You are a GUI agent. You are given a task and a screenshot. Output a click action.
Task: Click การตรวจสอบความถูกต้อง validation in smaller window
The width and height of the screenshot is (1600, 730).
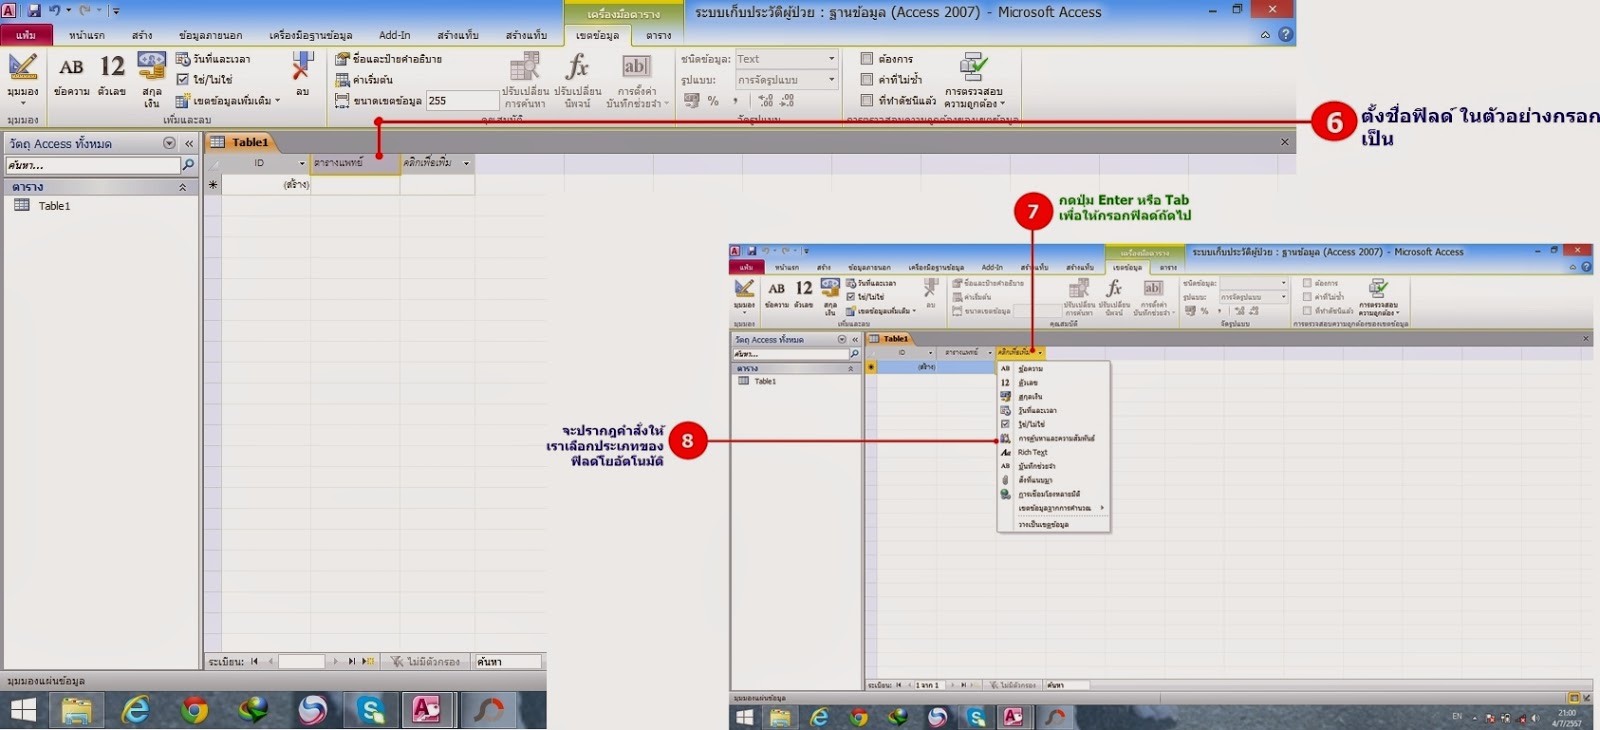(1379, 297)
